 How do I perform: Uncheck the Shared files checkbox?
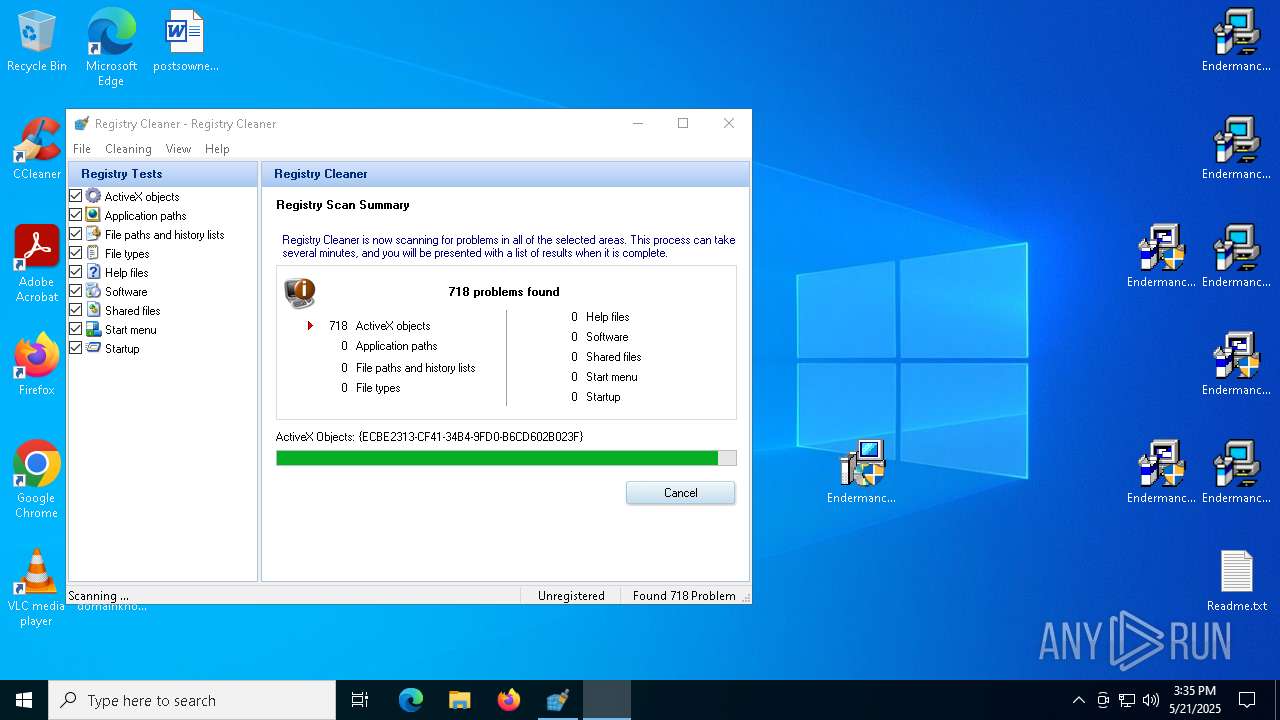(x=75, y=310)
